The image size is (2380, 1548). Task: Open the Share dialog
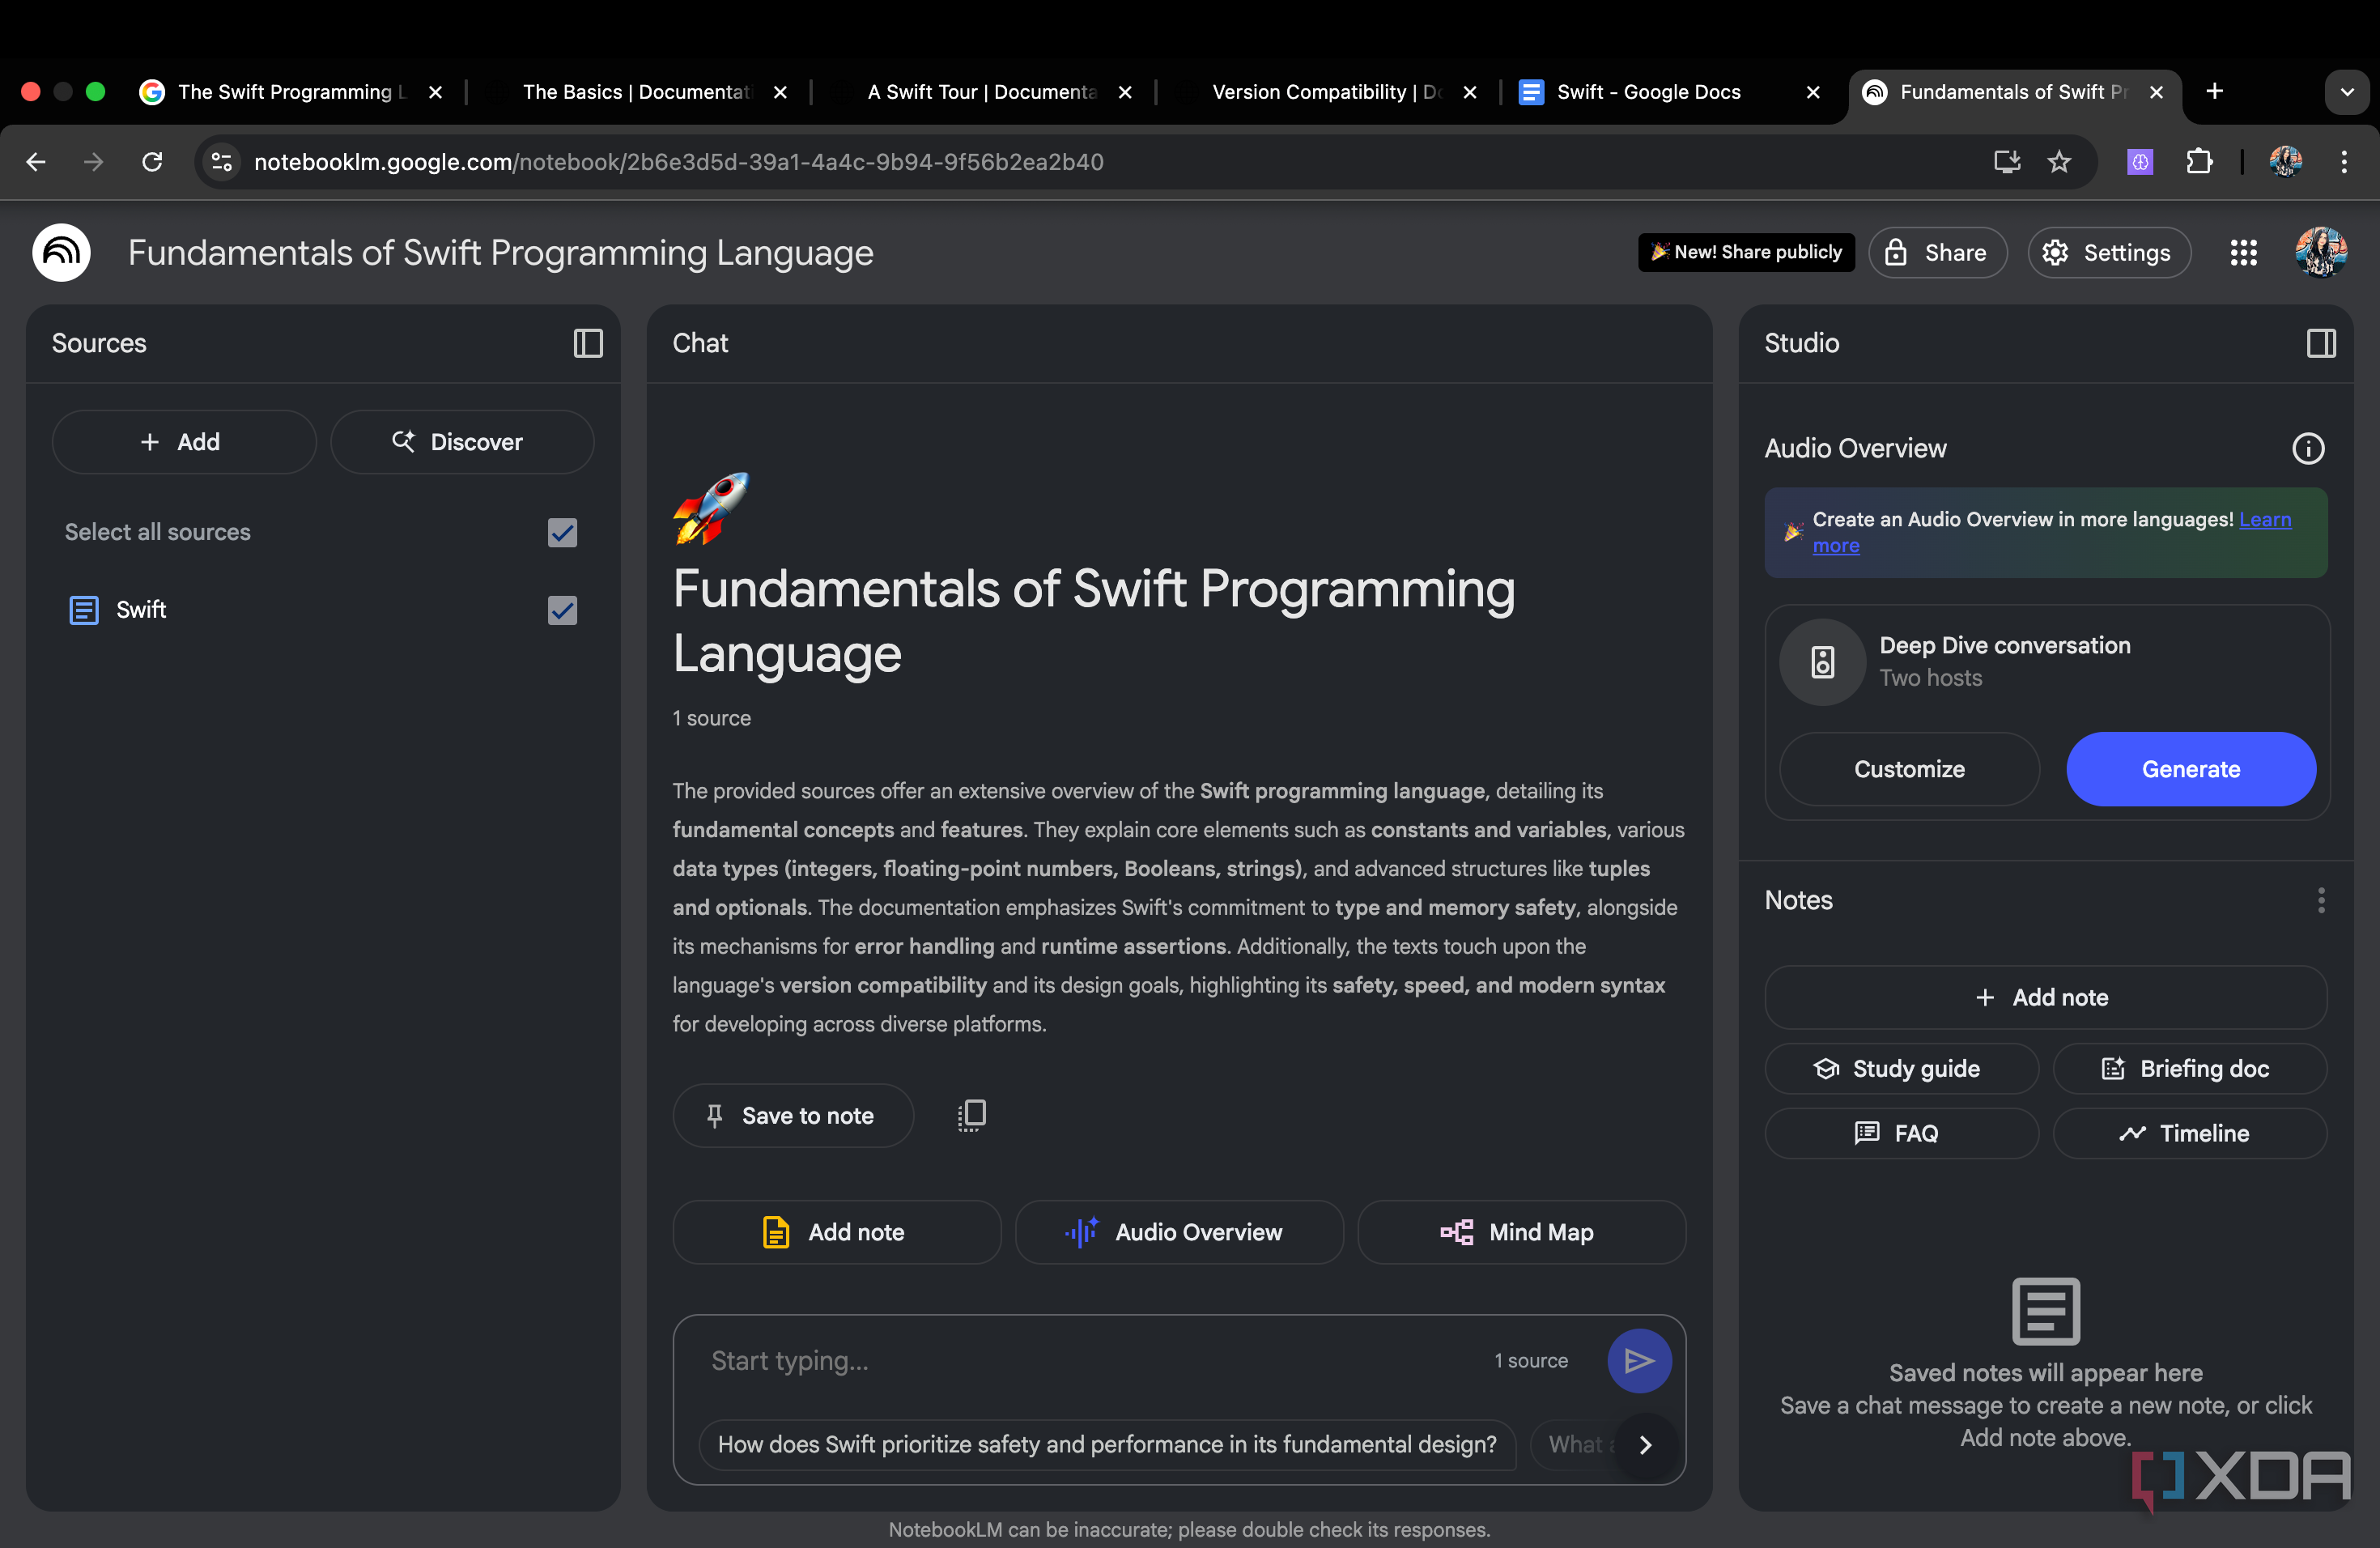(x=1937, y=252)
